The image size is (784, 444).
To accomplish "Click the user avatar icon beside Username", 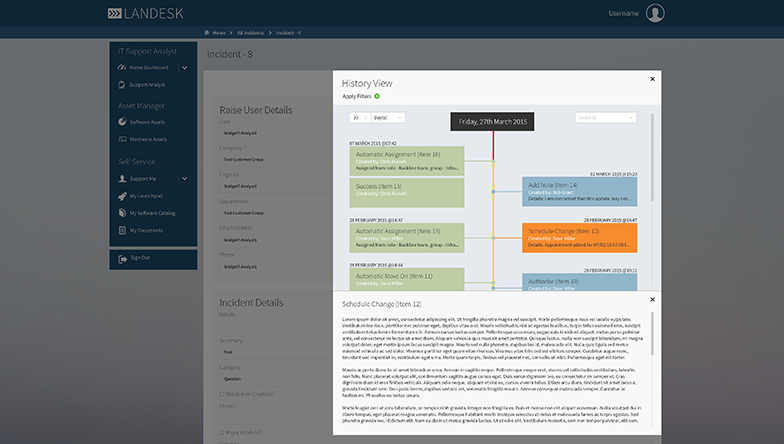I will tap(655, 13).
